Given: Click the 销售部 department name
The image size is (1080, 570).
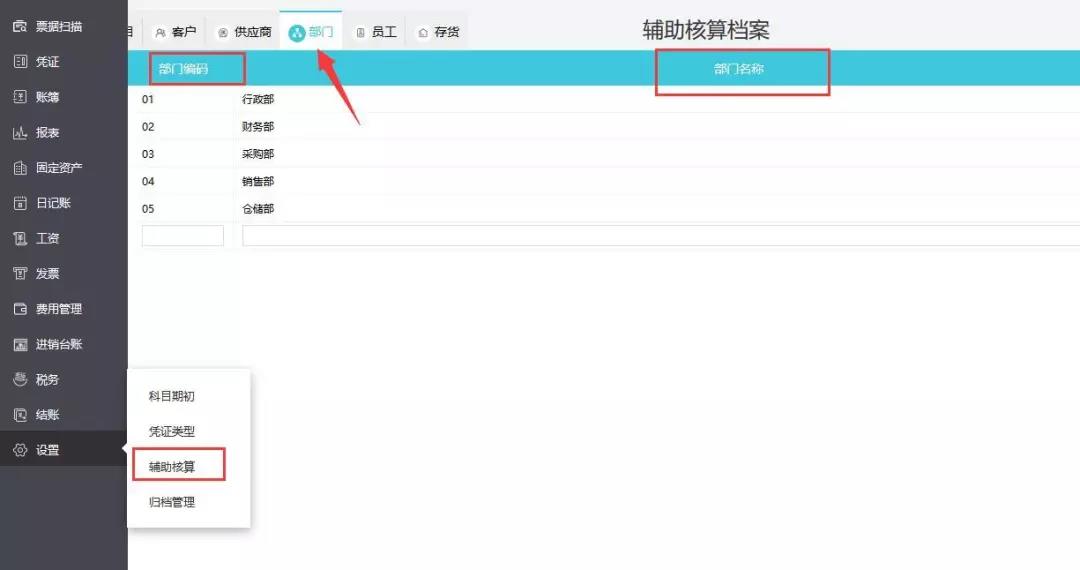Looking at the screenshot, I should click(258, 182).
